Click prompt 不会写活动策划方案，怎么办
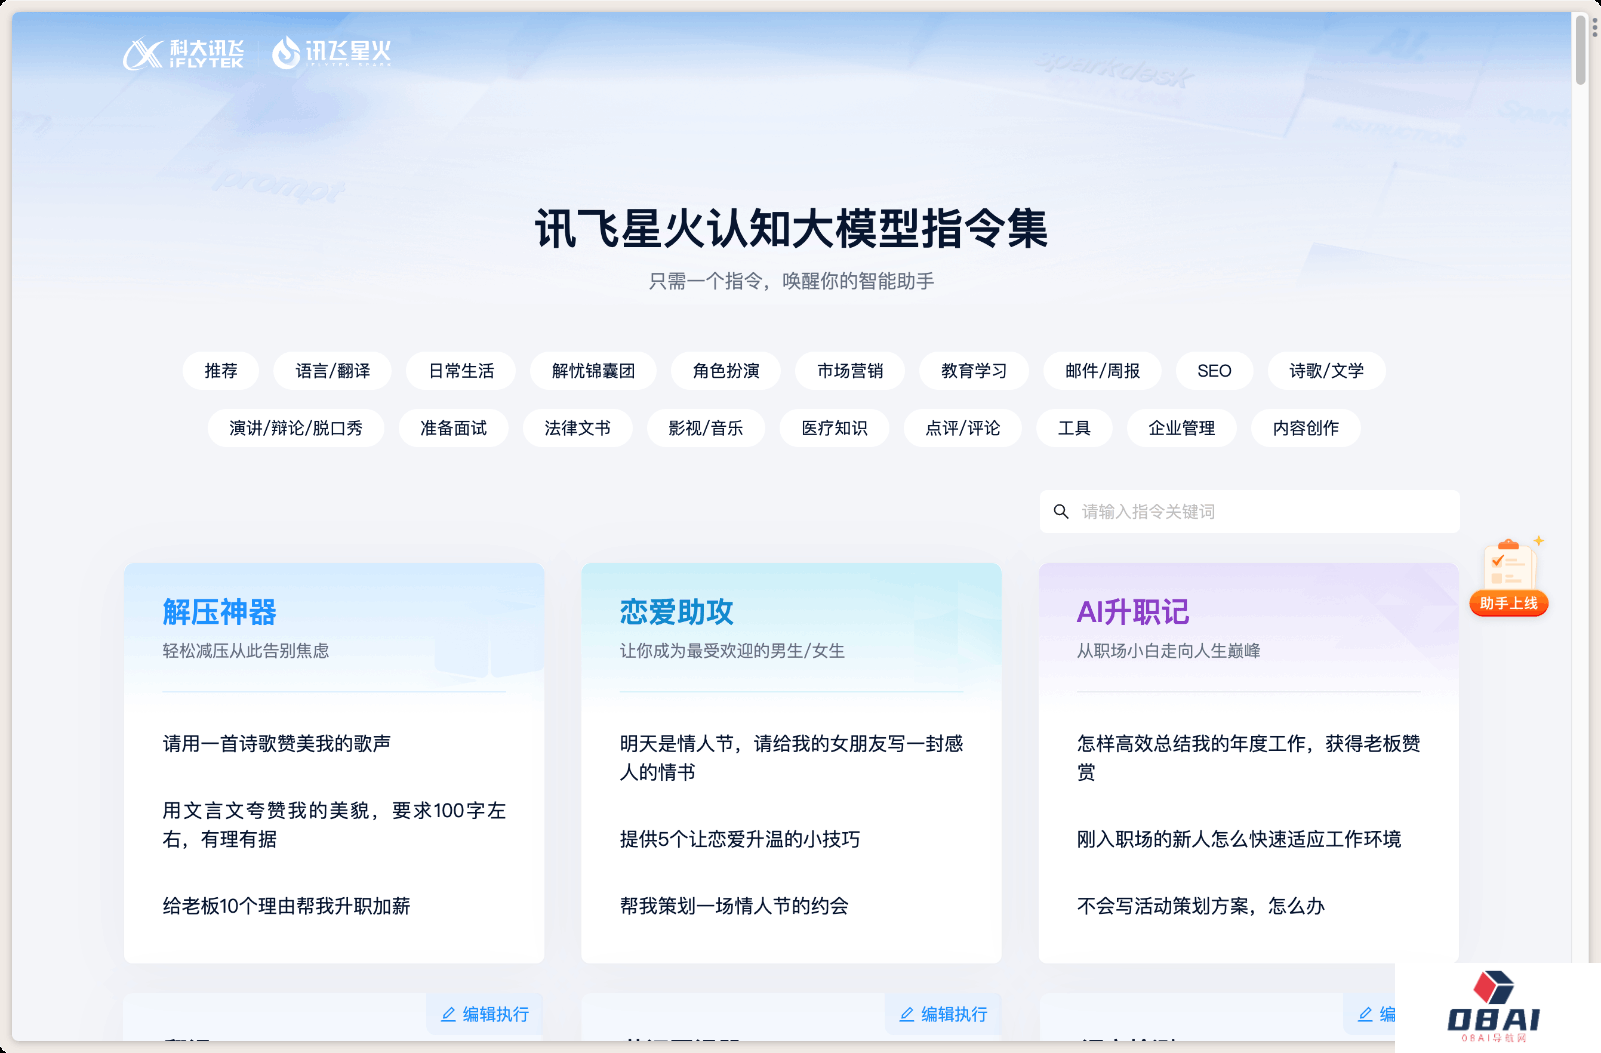The height and width of the screenshot is (1053, 1601). (1200, 906)
